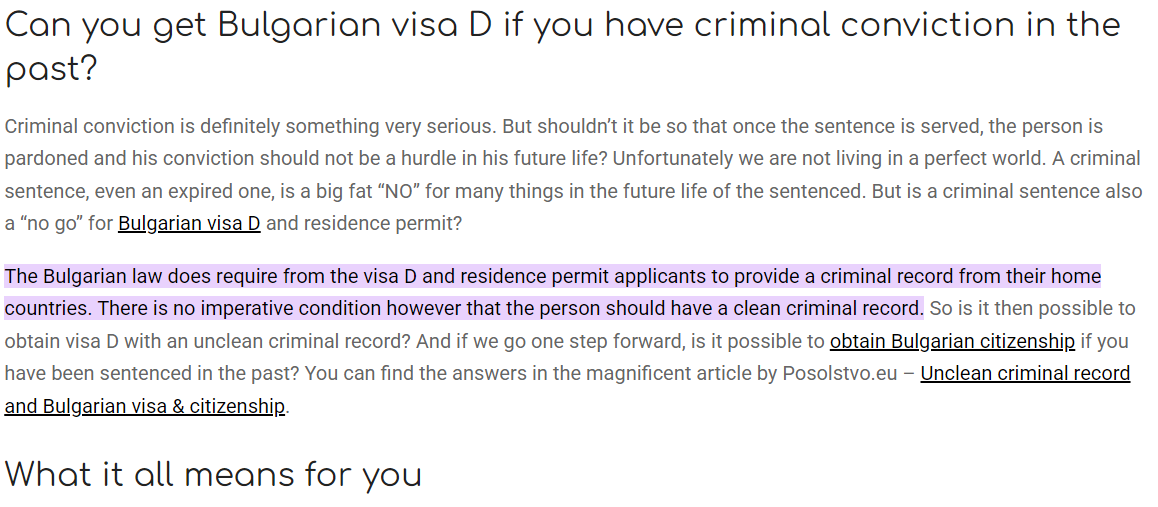Screen dimensions: 1158x507
Task: Open the "Bulgarian visa D" link
Action: click(x=189, y=223)
